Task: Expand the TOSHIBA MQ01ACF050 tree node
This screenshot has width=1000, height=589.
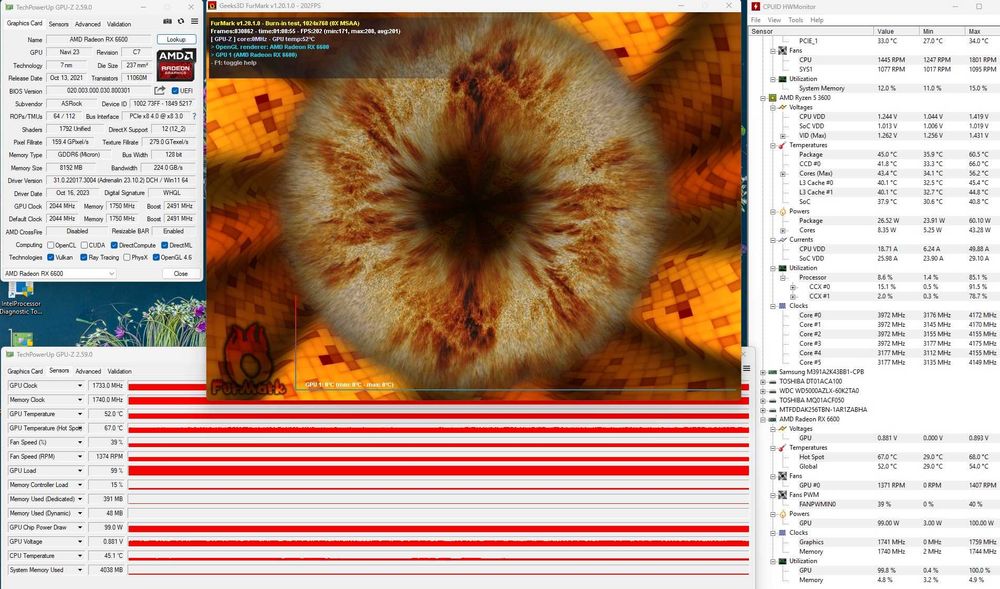Action: click(x=763, y=400)
